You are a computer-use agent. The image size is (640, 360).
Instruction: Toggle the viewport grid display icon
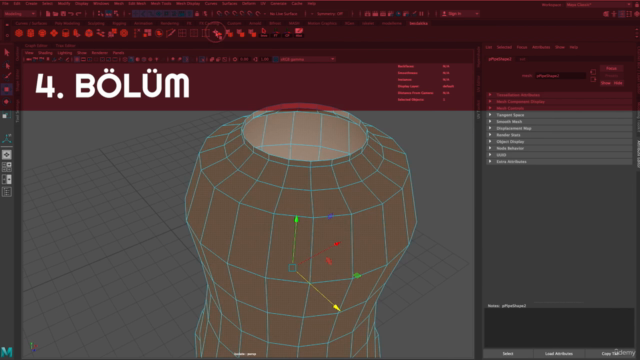click(77, 60)
